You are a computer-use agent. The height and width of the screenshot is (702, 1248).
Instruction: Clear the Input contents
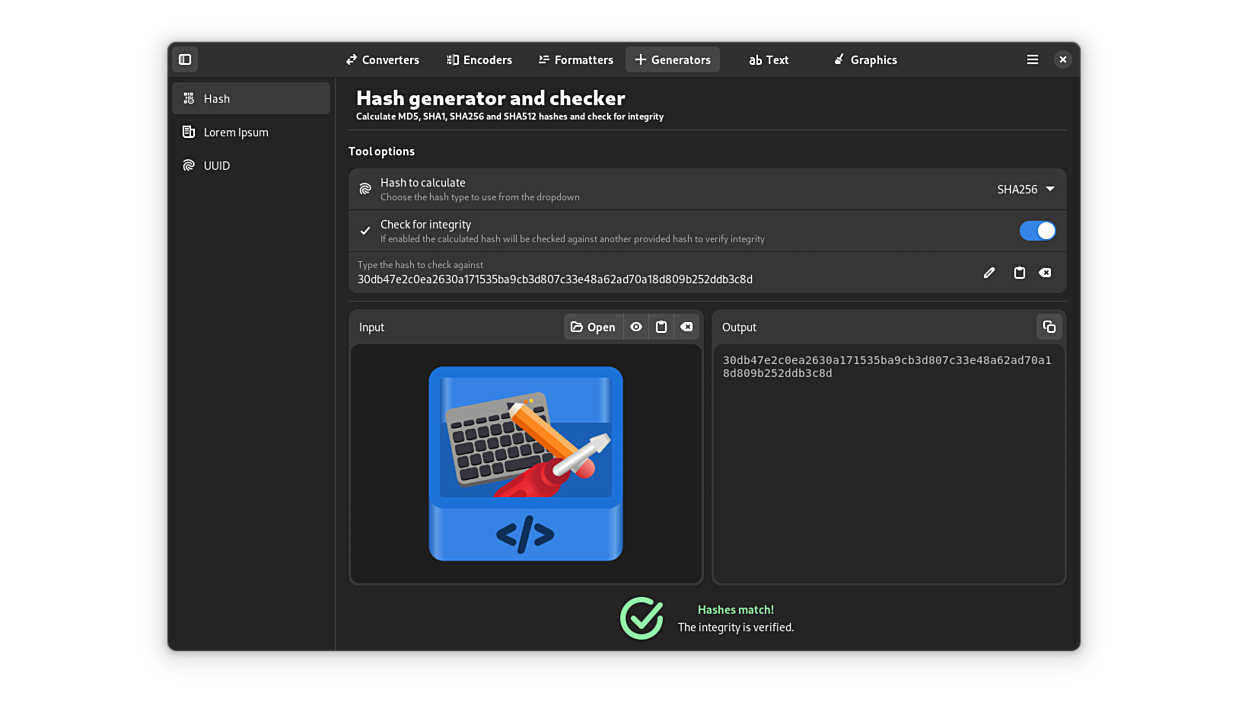click(x=686, y=326)
